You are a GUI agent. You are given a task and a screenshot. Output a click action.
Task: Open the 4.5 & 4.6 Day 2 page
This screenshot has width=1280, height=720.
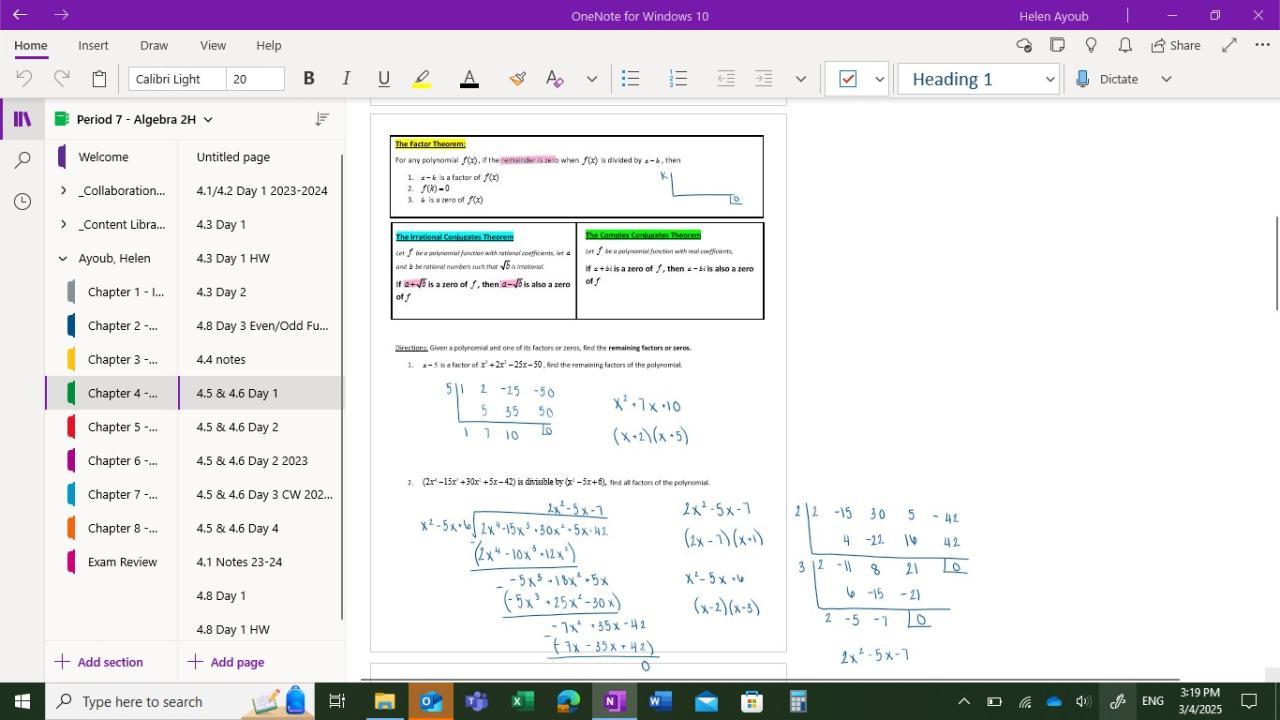coord(237,427)
